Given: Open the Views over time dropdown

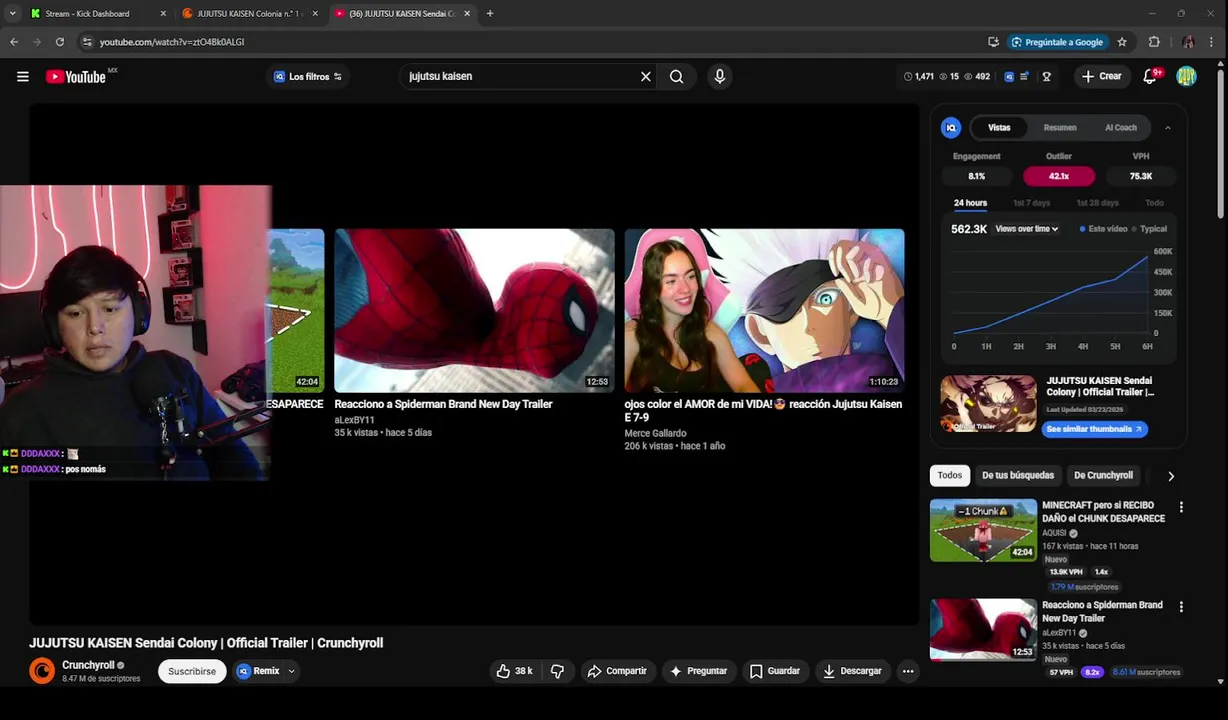Looking at the screenshot, I should point(1026,229).
